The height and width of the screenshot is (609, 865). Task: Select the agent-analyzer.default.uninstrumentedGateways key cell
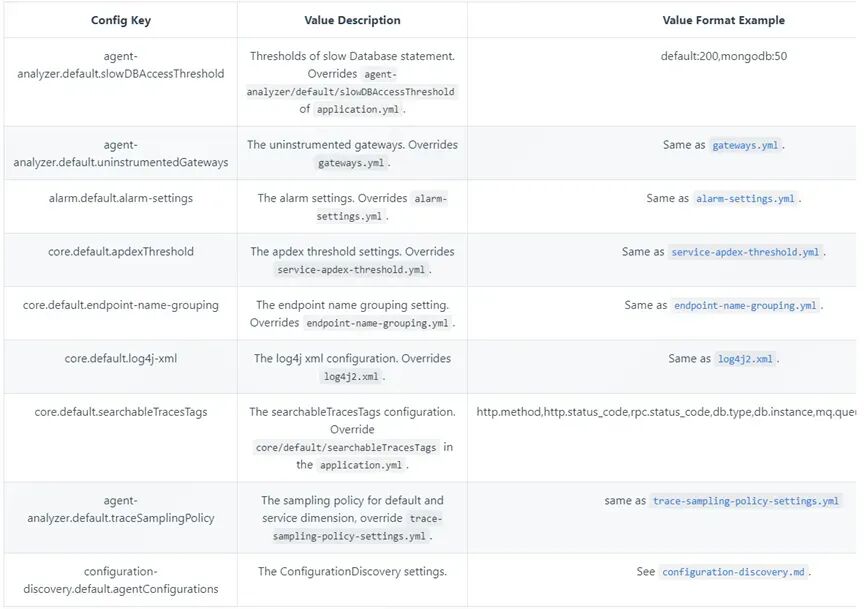click(x=121, y=153)
